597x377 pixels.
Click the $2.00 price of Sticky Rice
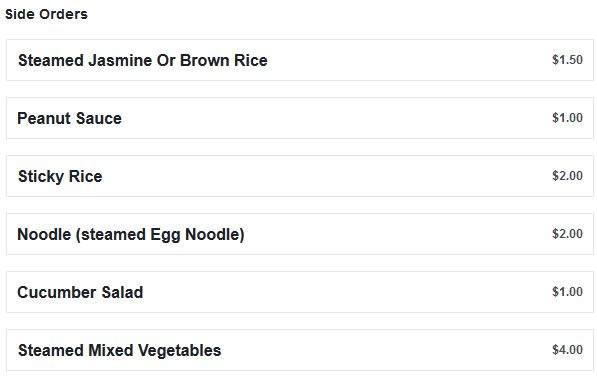tap(567, 176)
